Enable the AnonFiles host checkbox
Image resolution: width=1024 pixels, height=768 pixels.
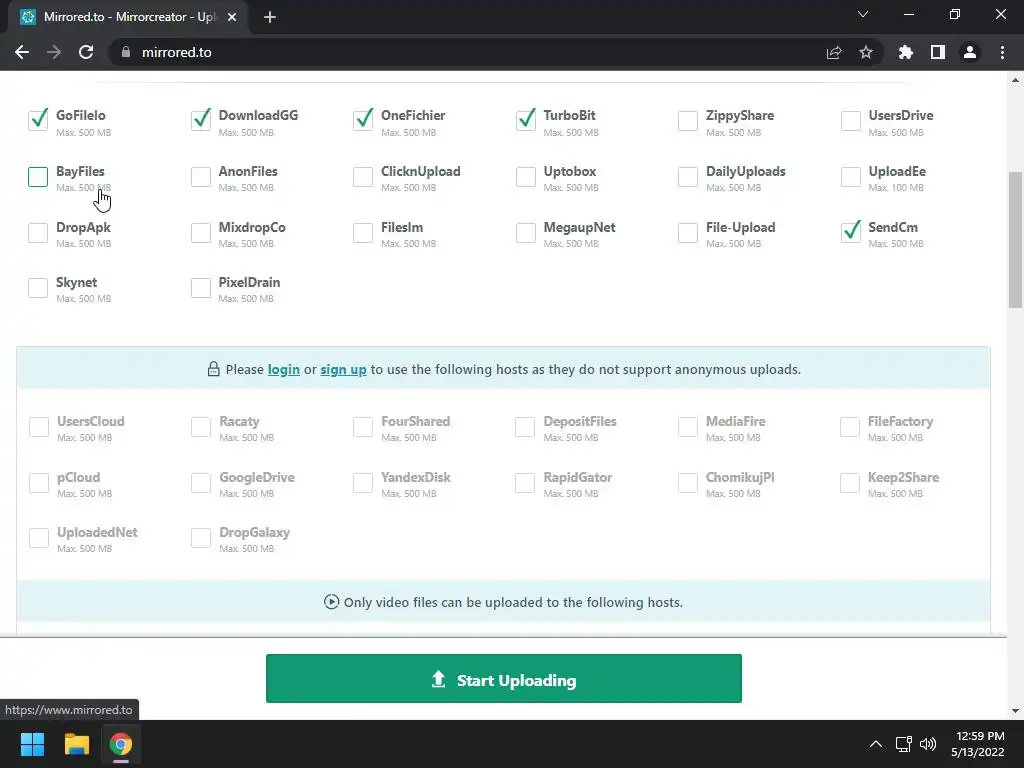point(200,176)
